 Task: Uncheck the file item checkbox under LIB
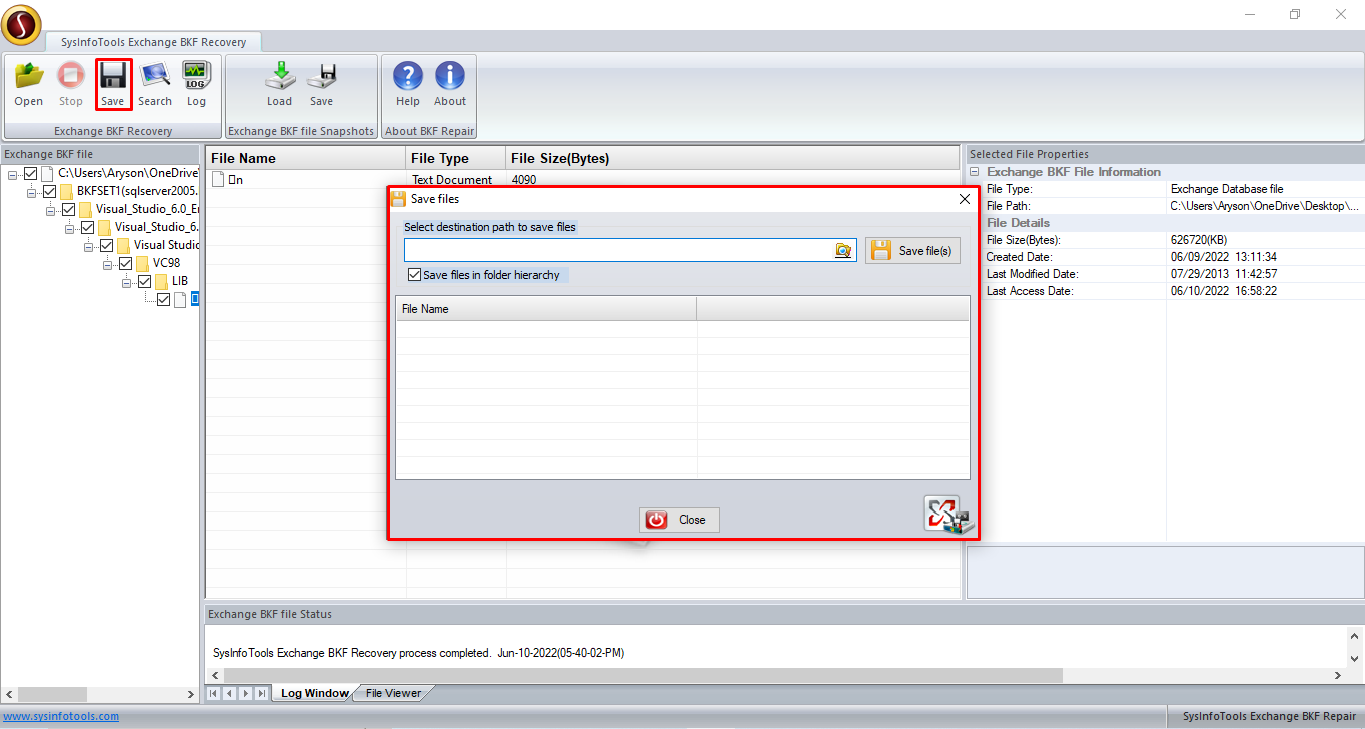163,299
